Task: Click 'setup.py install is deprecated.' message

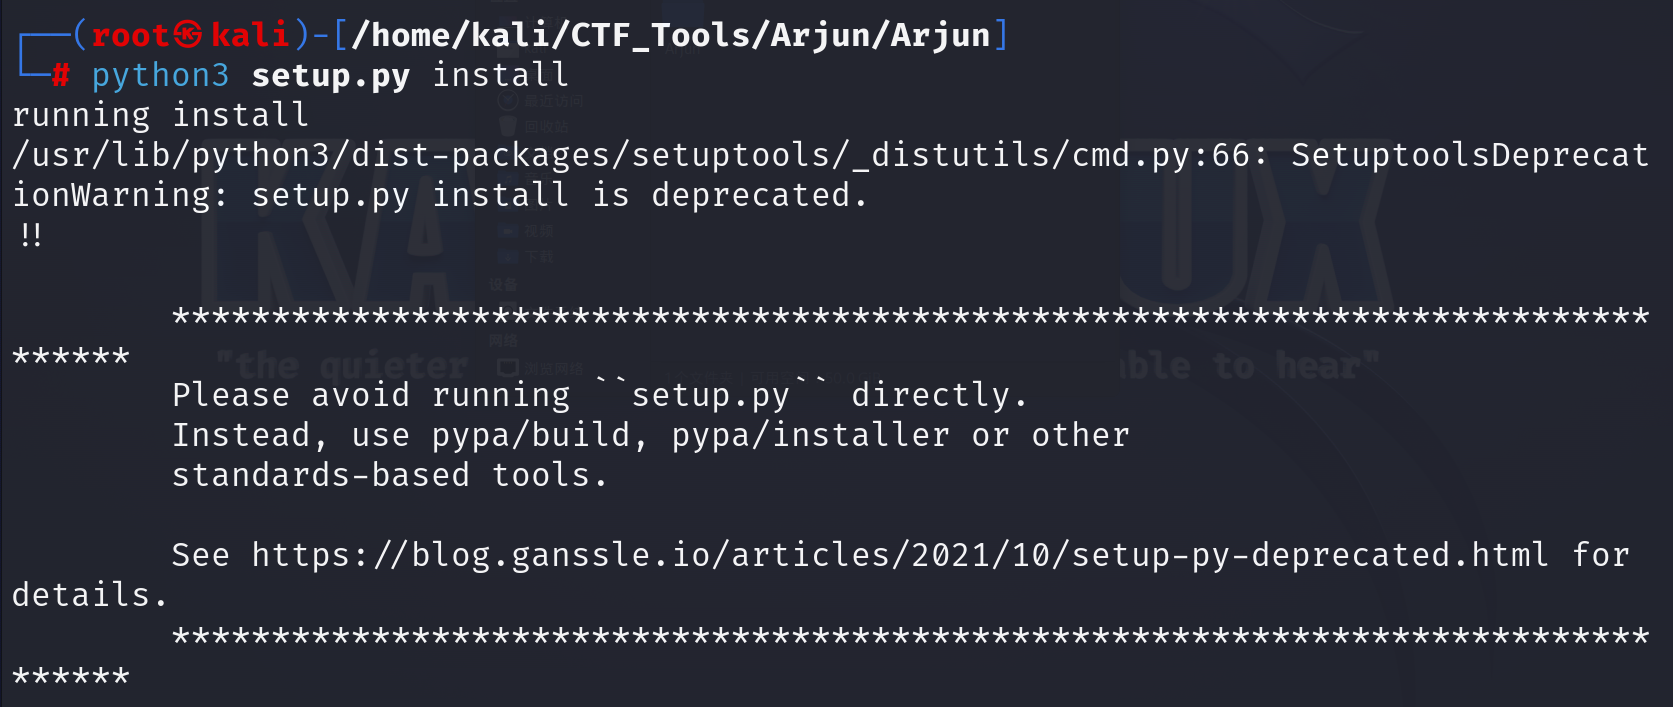Action: coord(559,195)
